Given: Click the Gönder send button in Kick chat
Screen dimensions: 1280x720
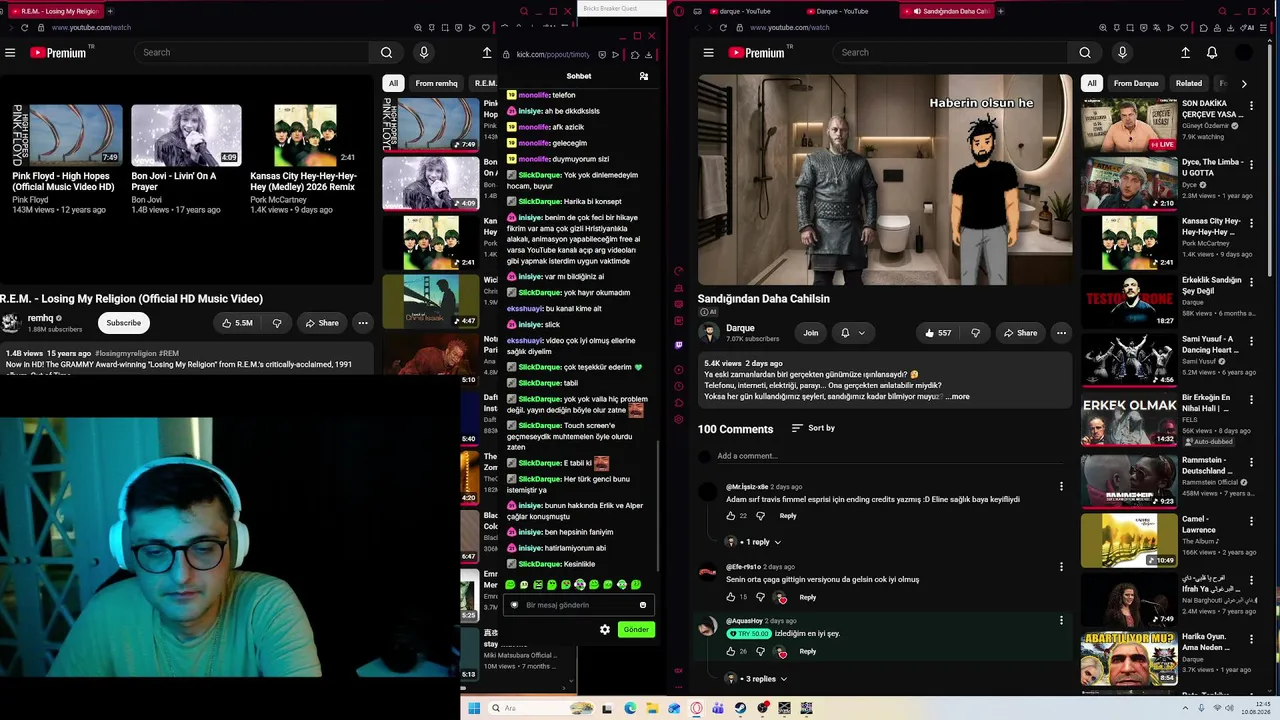Looking at the screenshot, I should pyautogui.click(x=636, y=629).
